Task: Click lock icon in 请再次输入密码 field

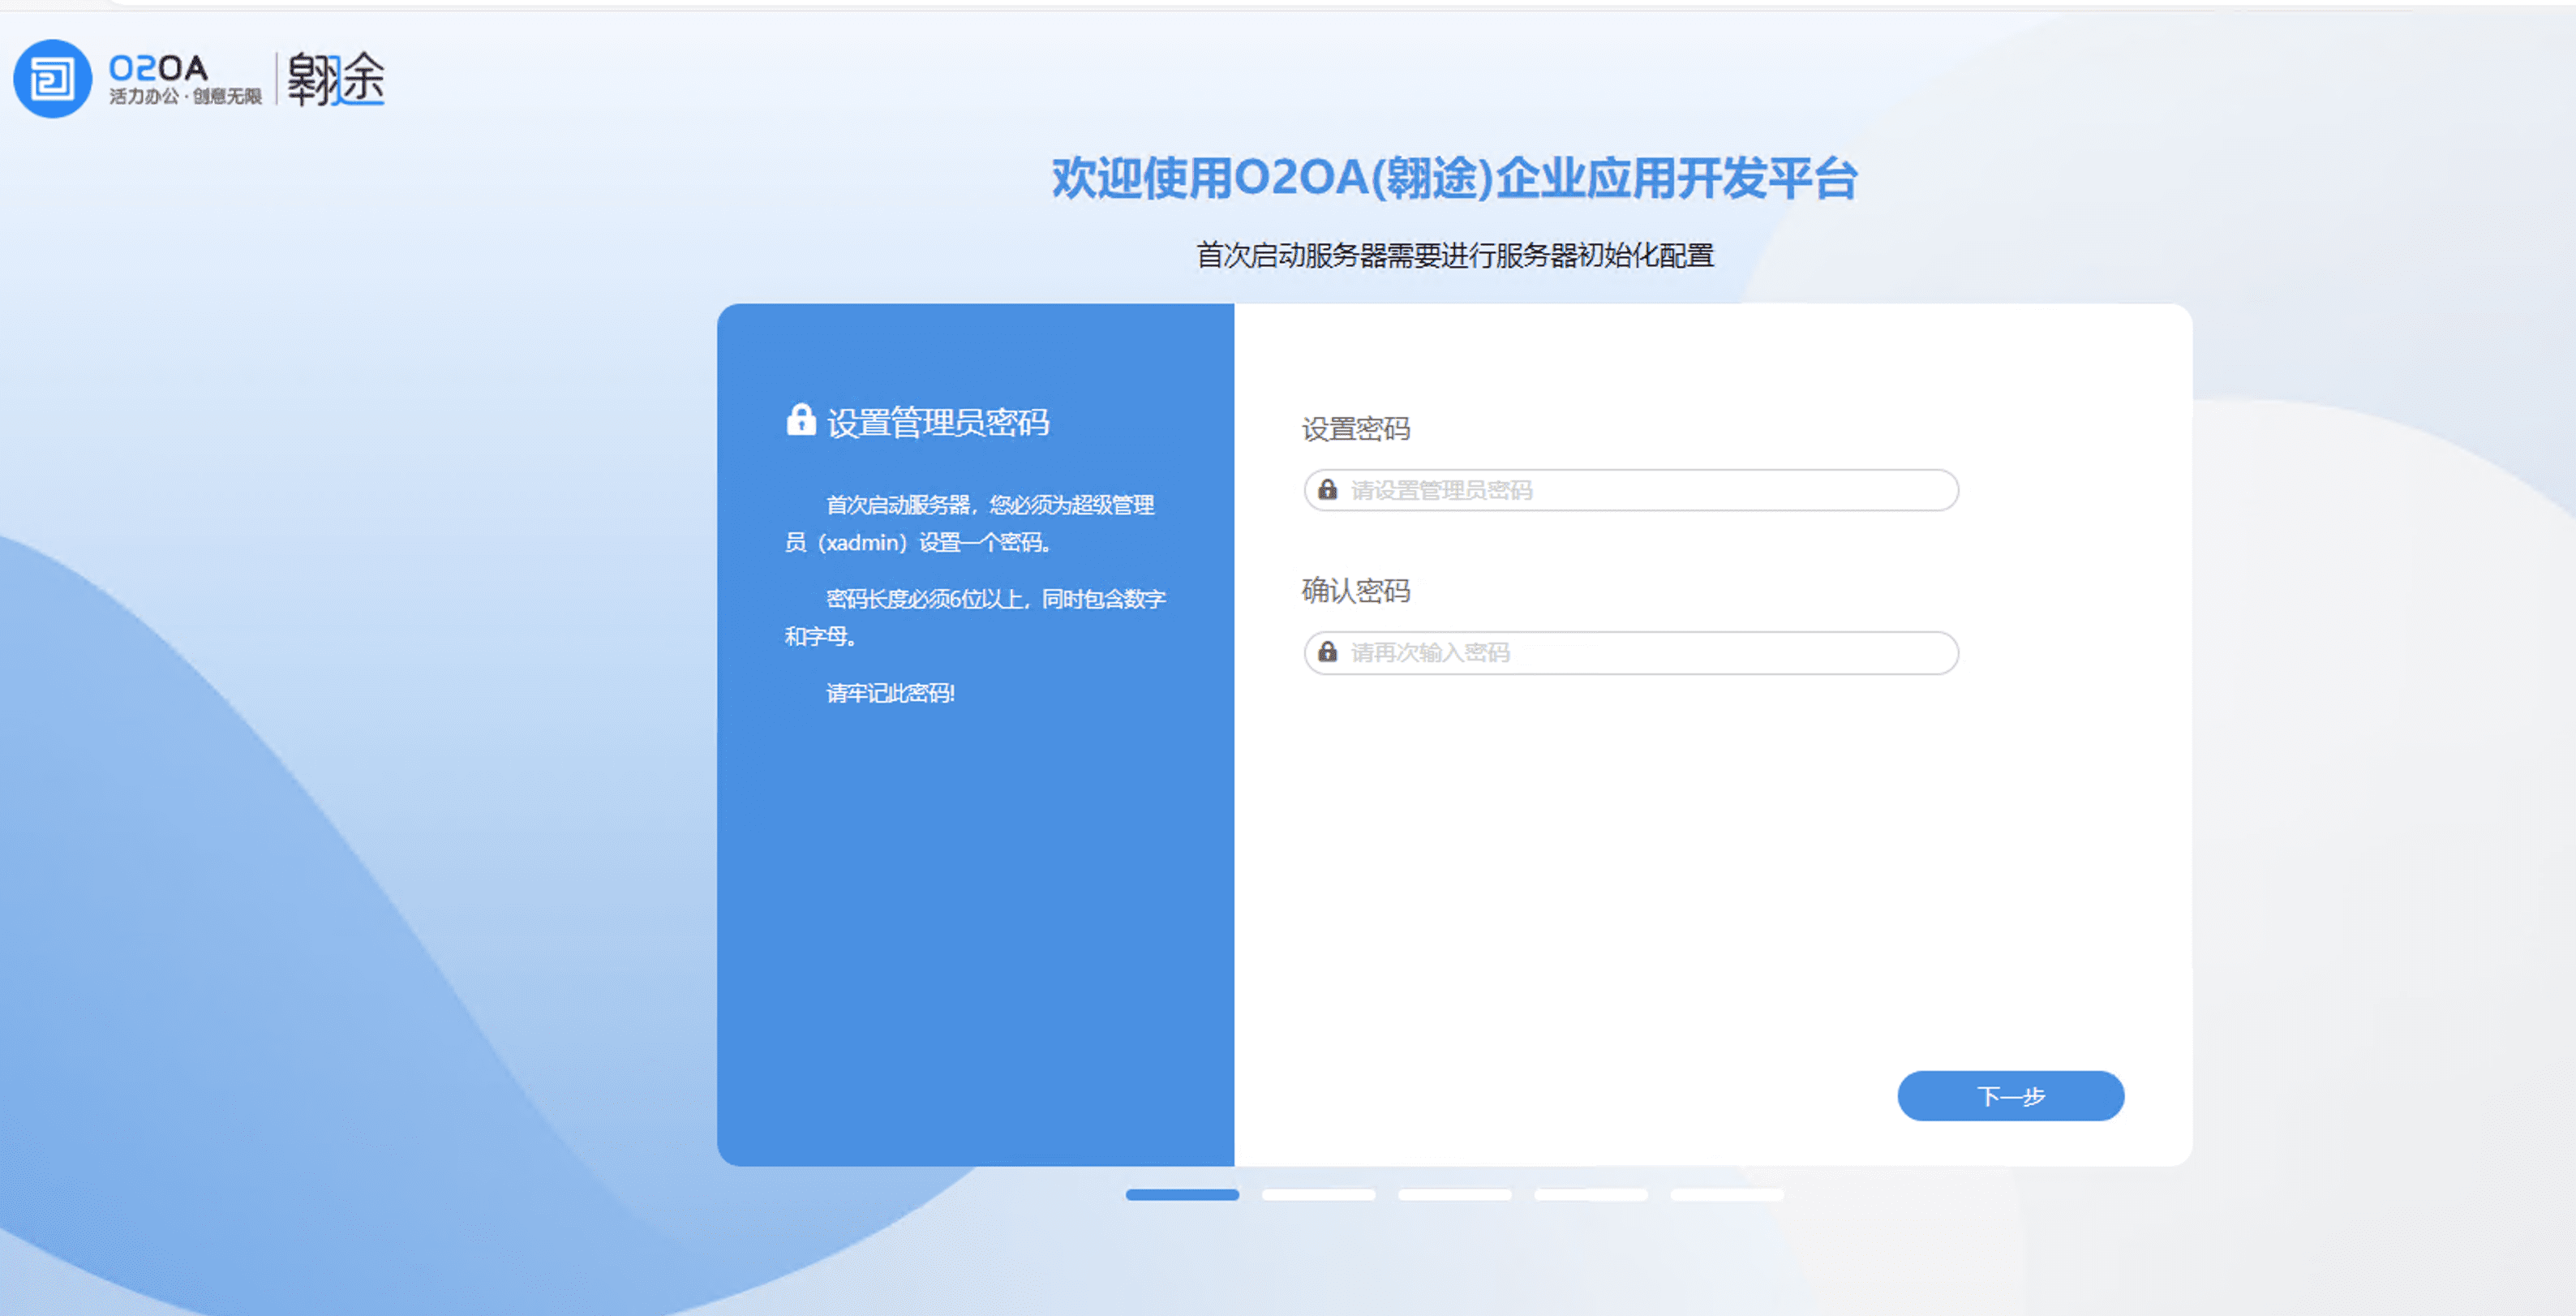Action: [1327, 652]
